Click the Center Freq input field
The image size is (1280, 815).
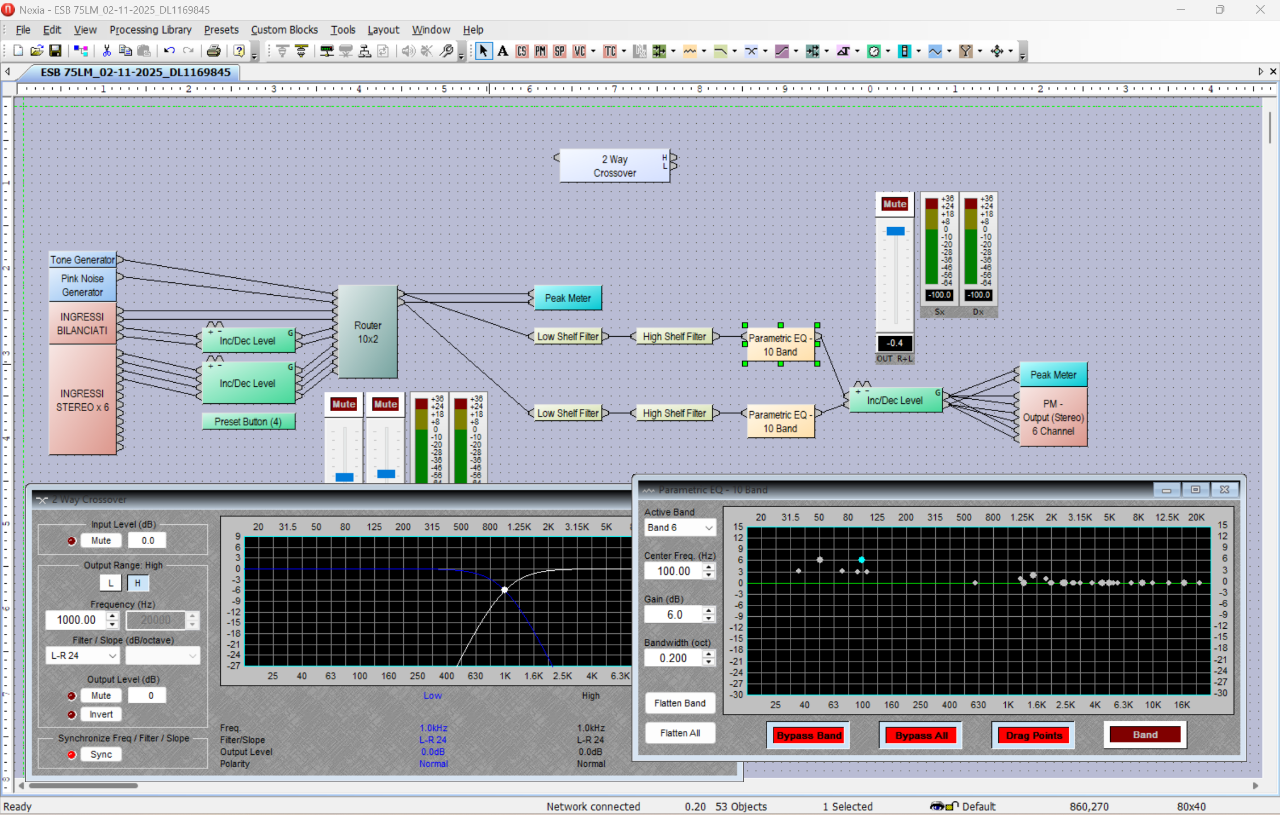(673, 571)
